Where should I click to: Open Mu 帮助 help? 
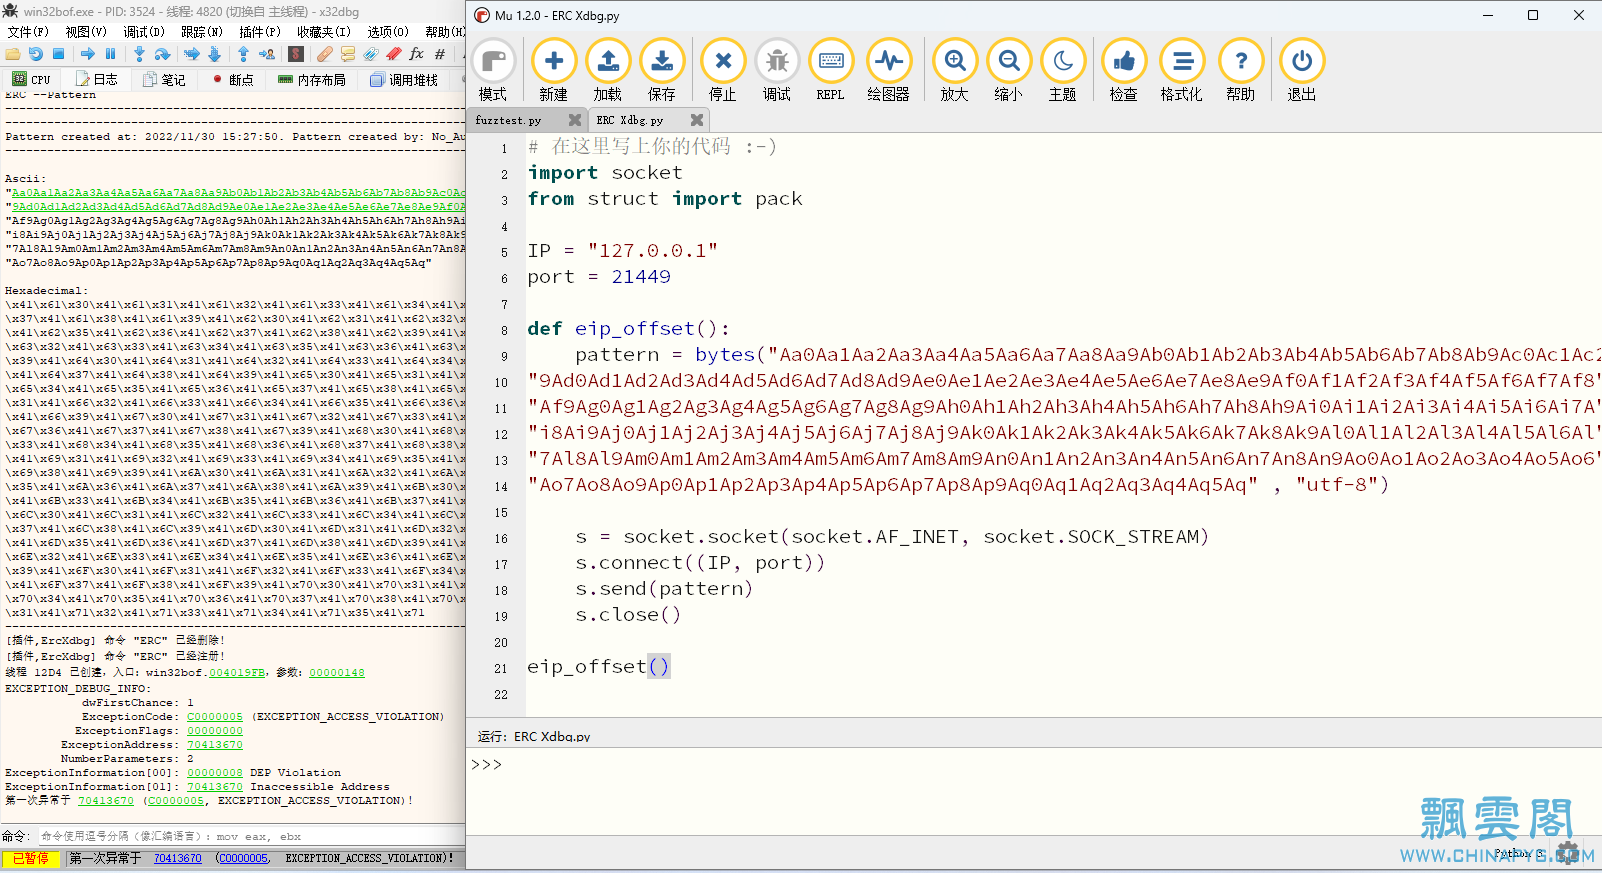point(1241,71)
